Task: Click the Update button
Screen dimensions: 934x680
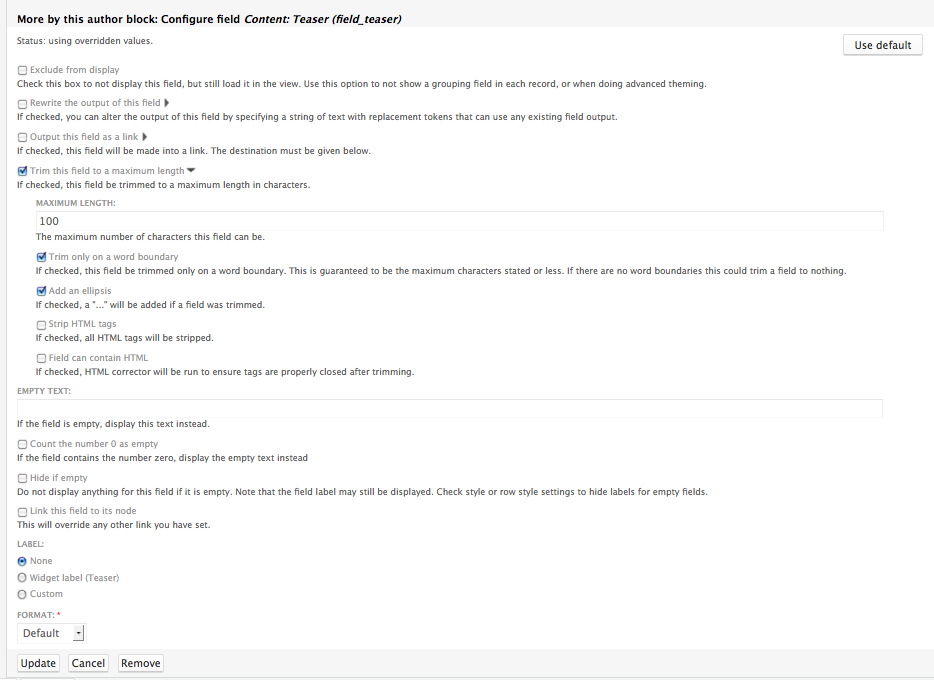Action: pos(38,663)
